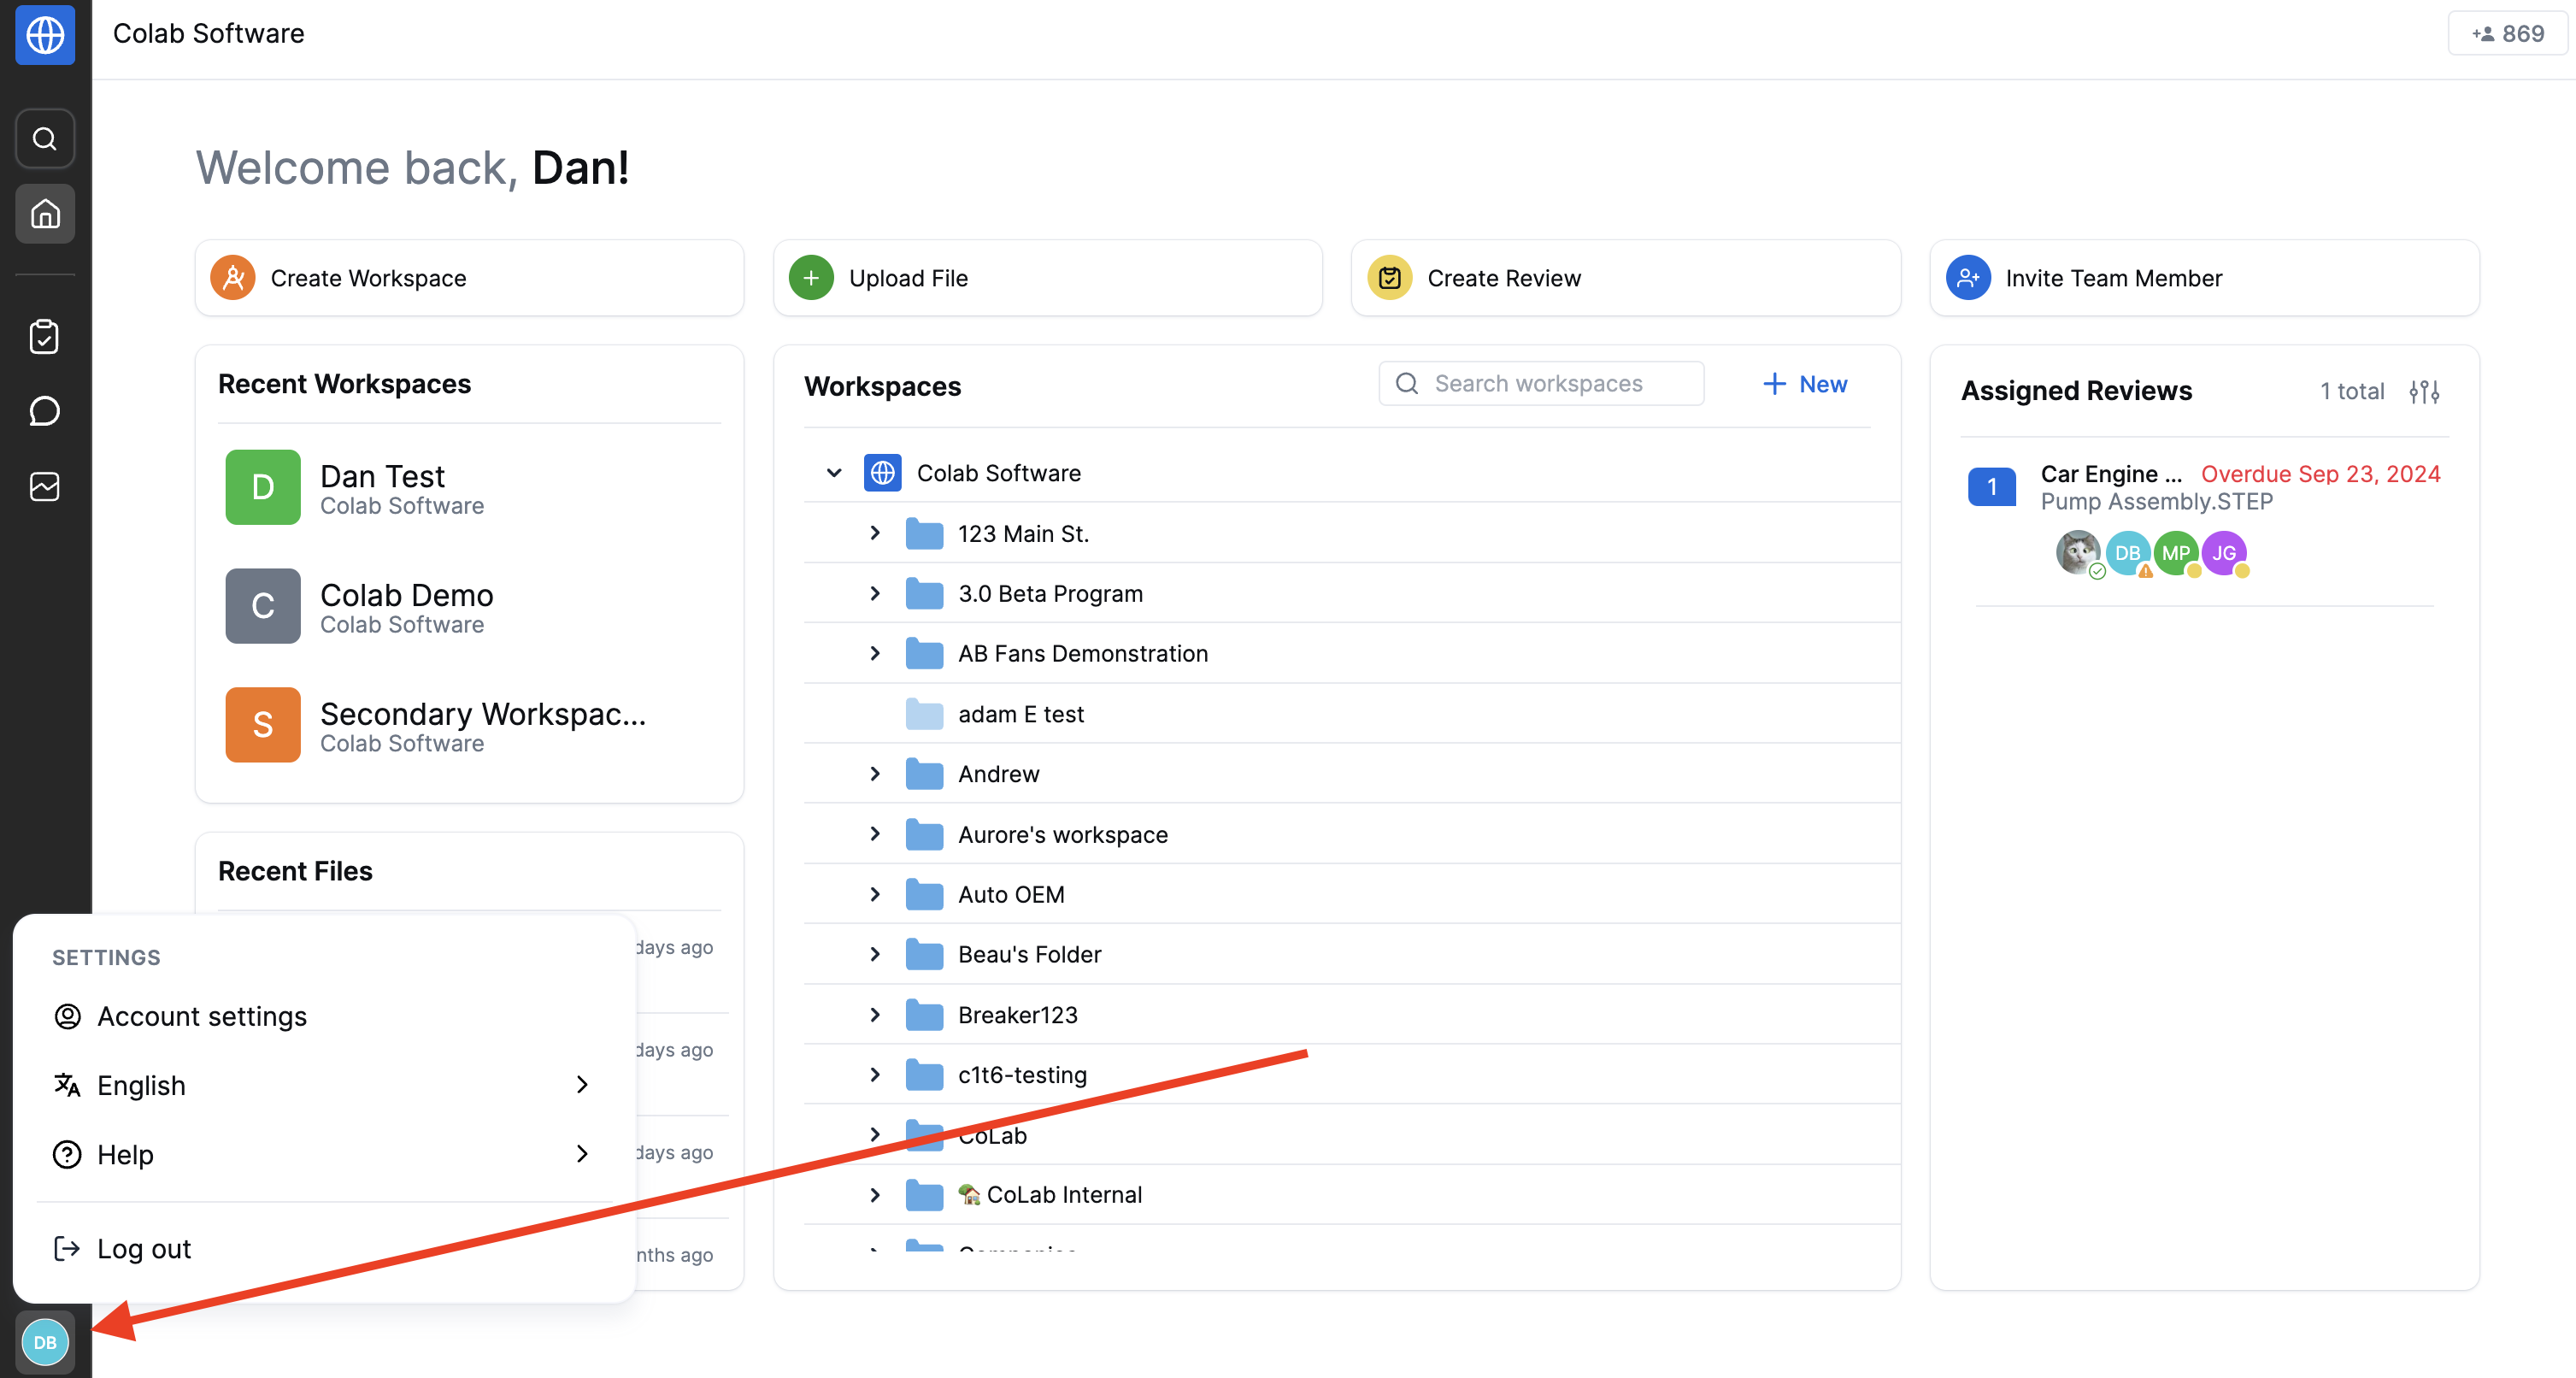Click the yellow Create Review icon
The image size is (2576, 1378).
click(x=1389, y=278)
